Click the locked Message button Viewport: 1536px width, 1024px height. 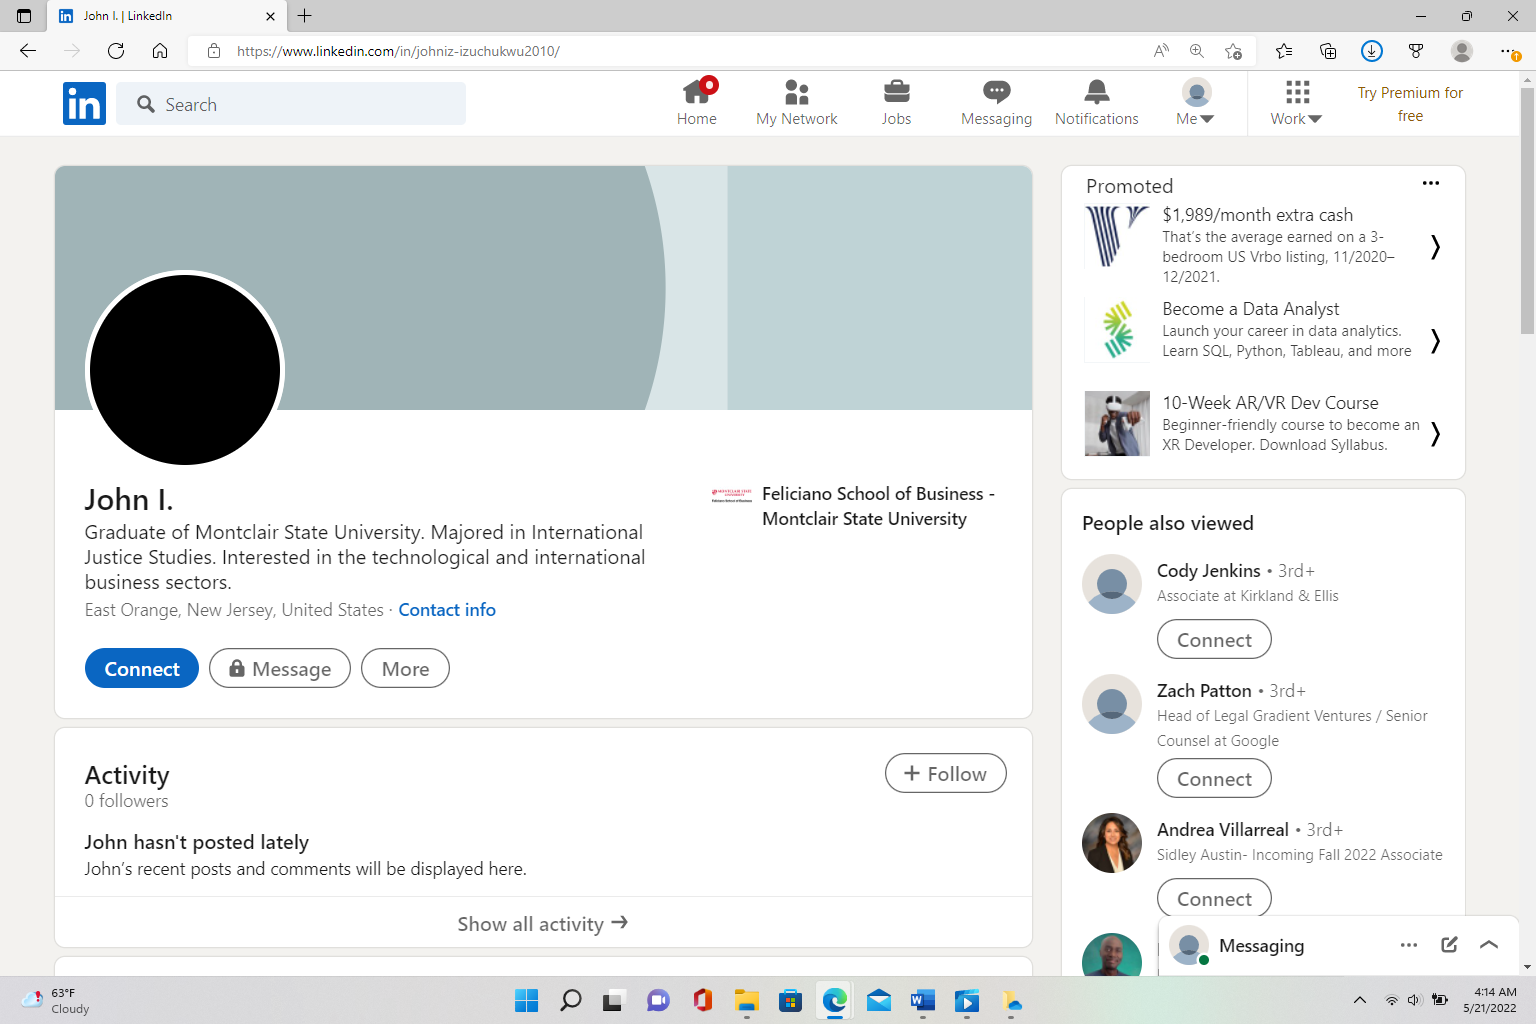pyautogui.click(x=280, y=668)
